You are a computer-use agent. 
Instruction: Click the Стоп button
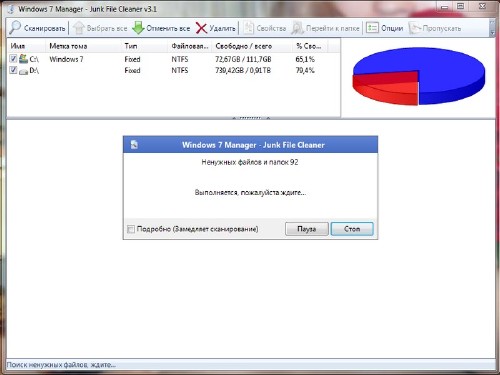pyautogui.click(x=352, y=229)
